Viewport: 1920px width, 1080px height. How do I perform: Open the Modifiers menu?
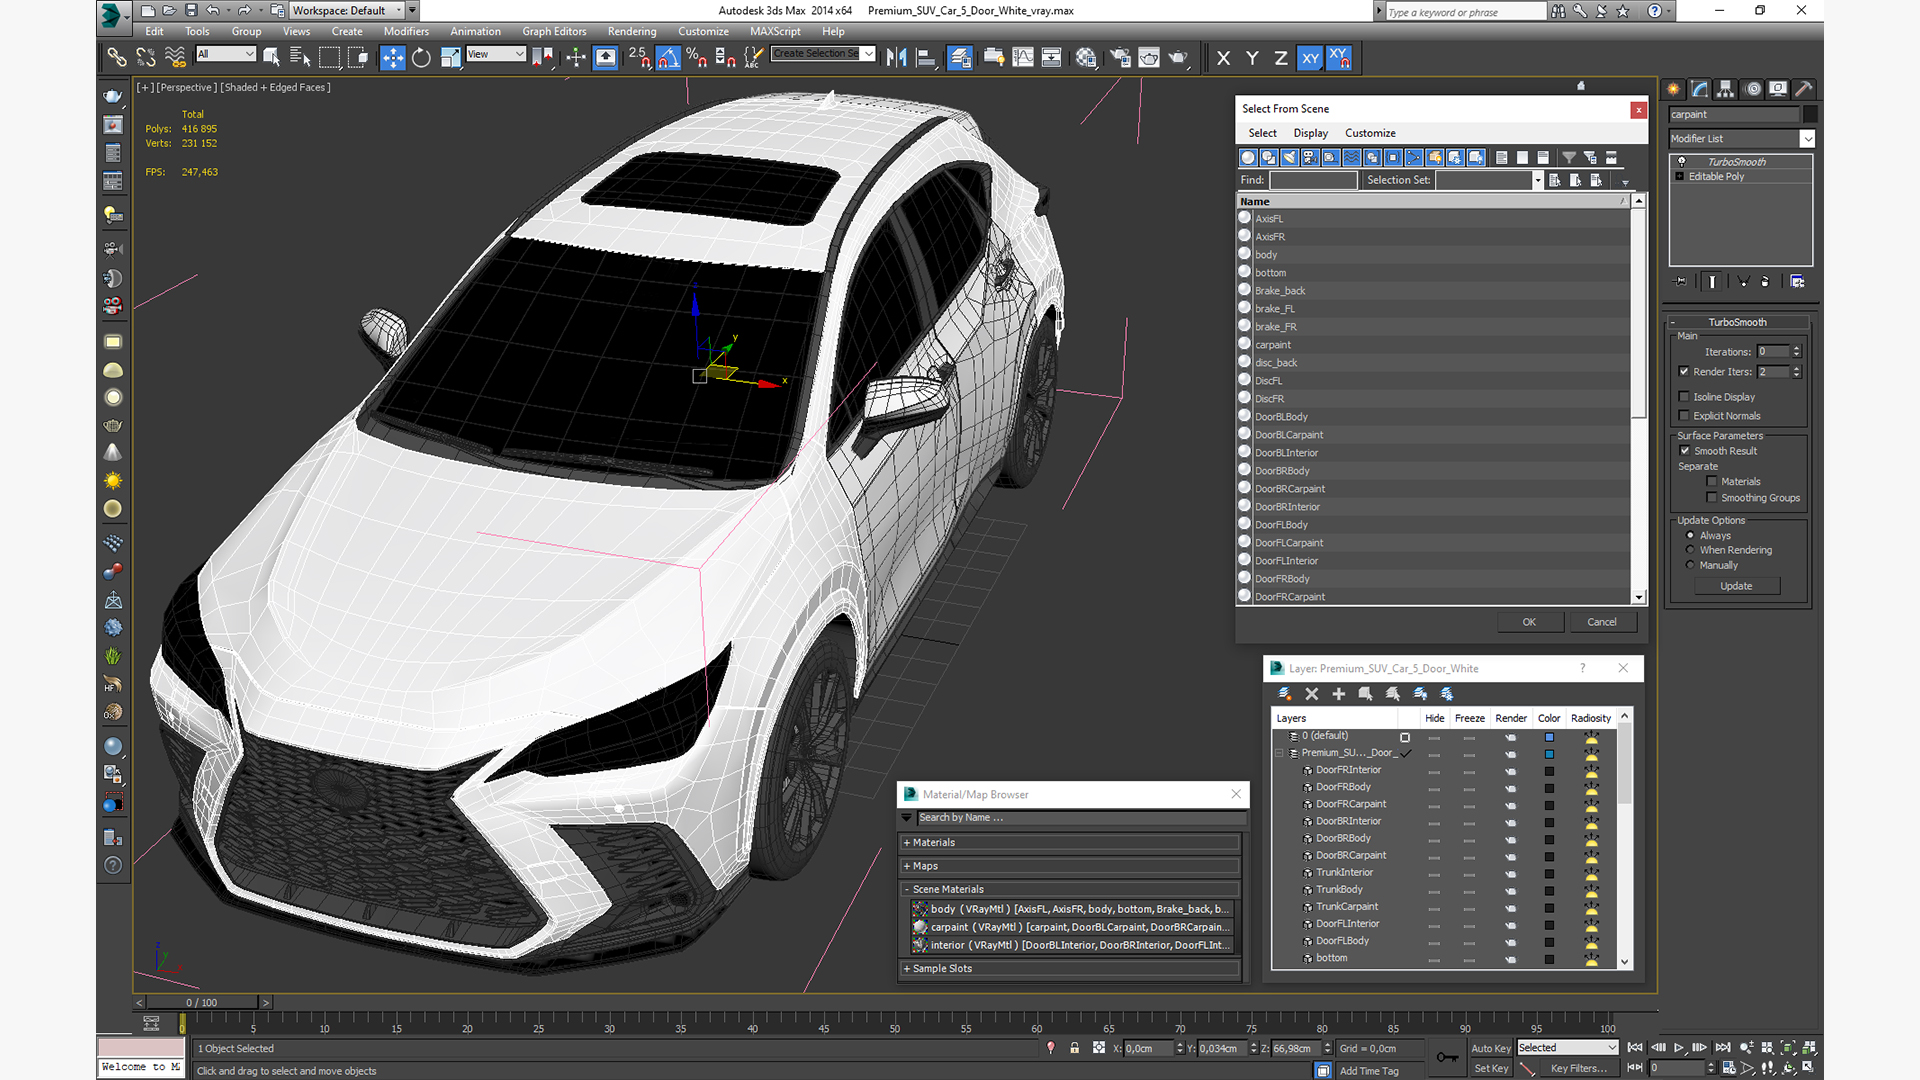(x=406, y=32)
